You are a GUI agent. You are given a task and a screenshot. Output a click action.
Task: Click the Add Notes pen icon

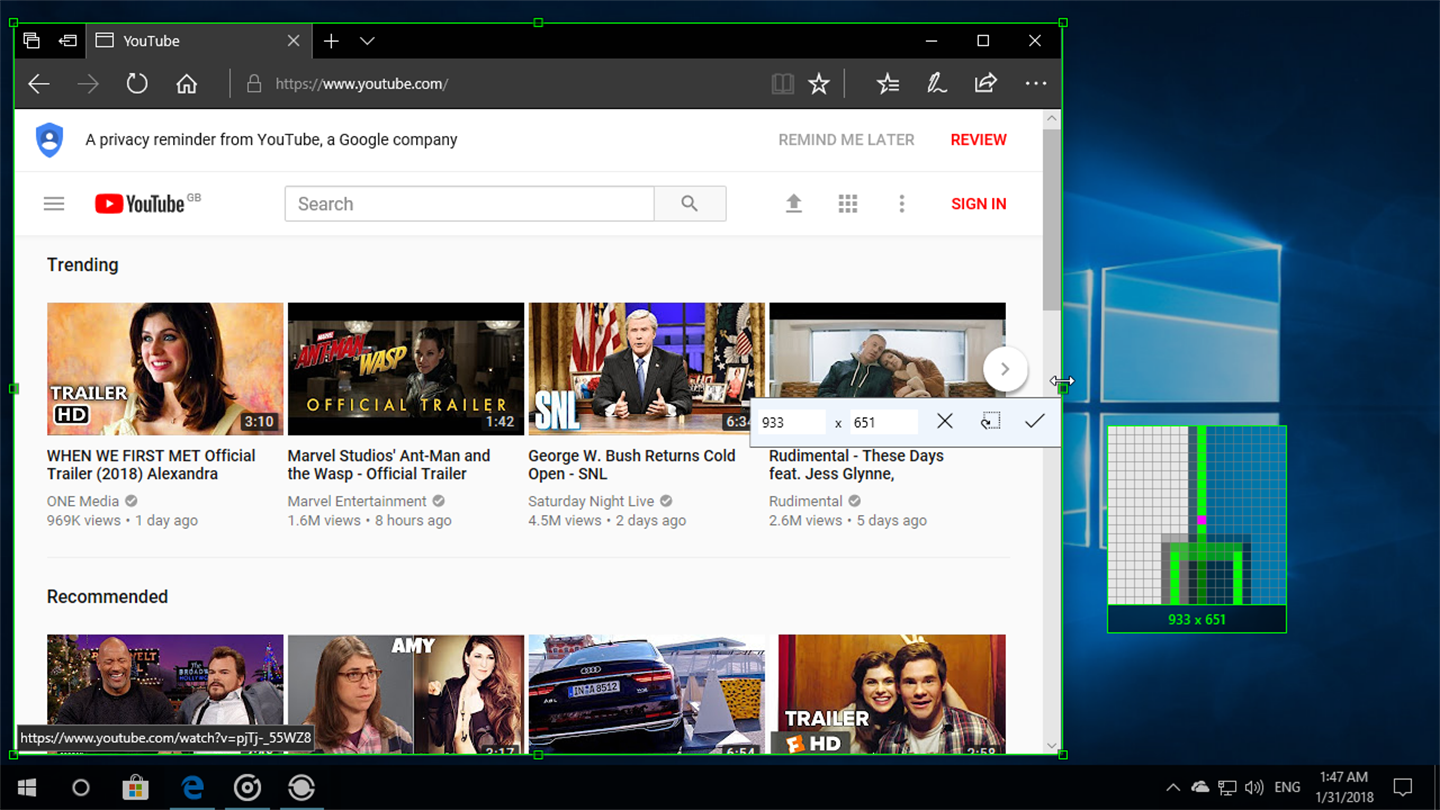click(x=936, y=84)
